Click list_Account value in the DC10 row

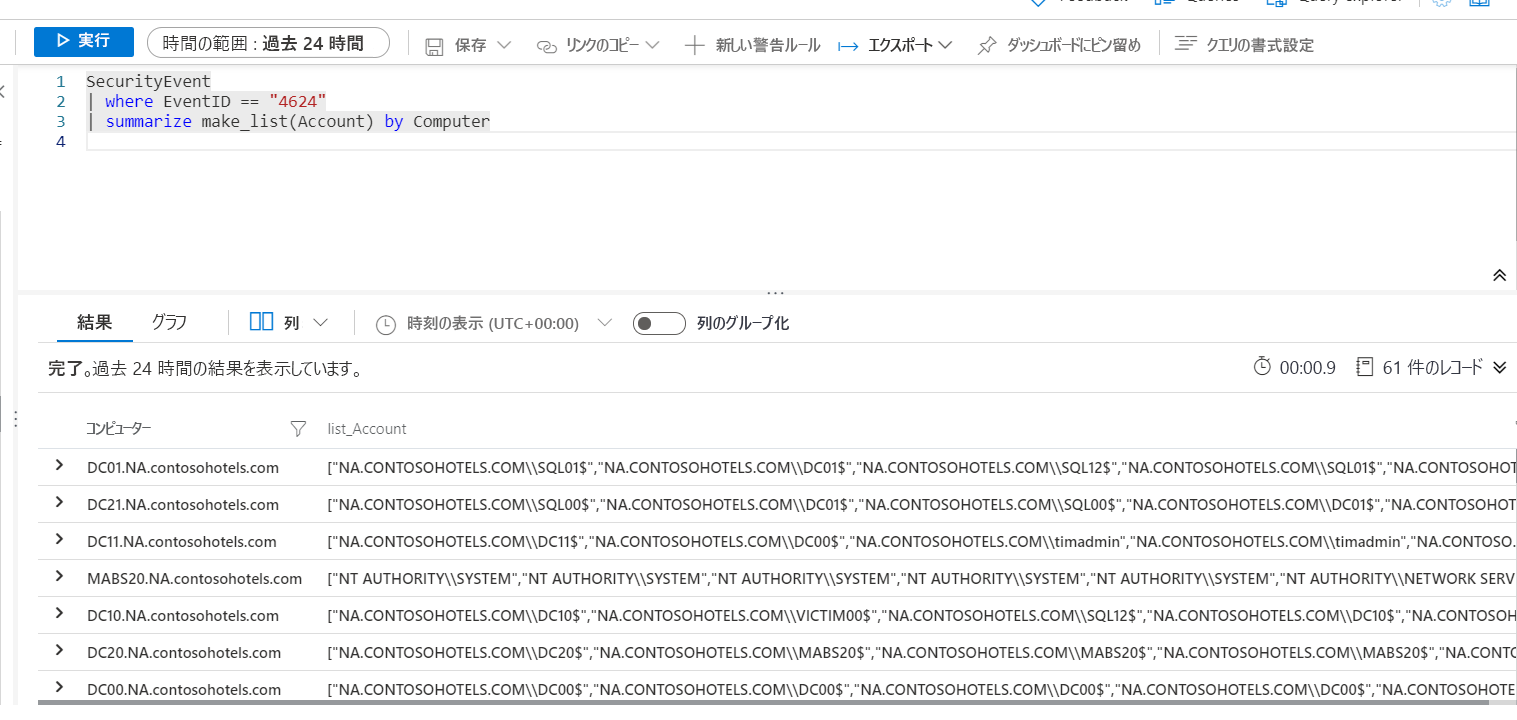[921, 615]
